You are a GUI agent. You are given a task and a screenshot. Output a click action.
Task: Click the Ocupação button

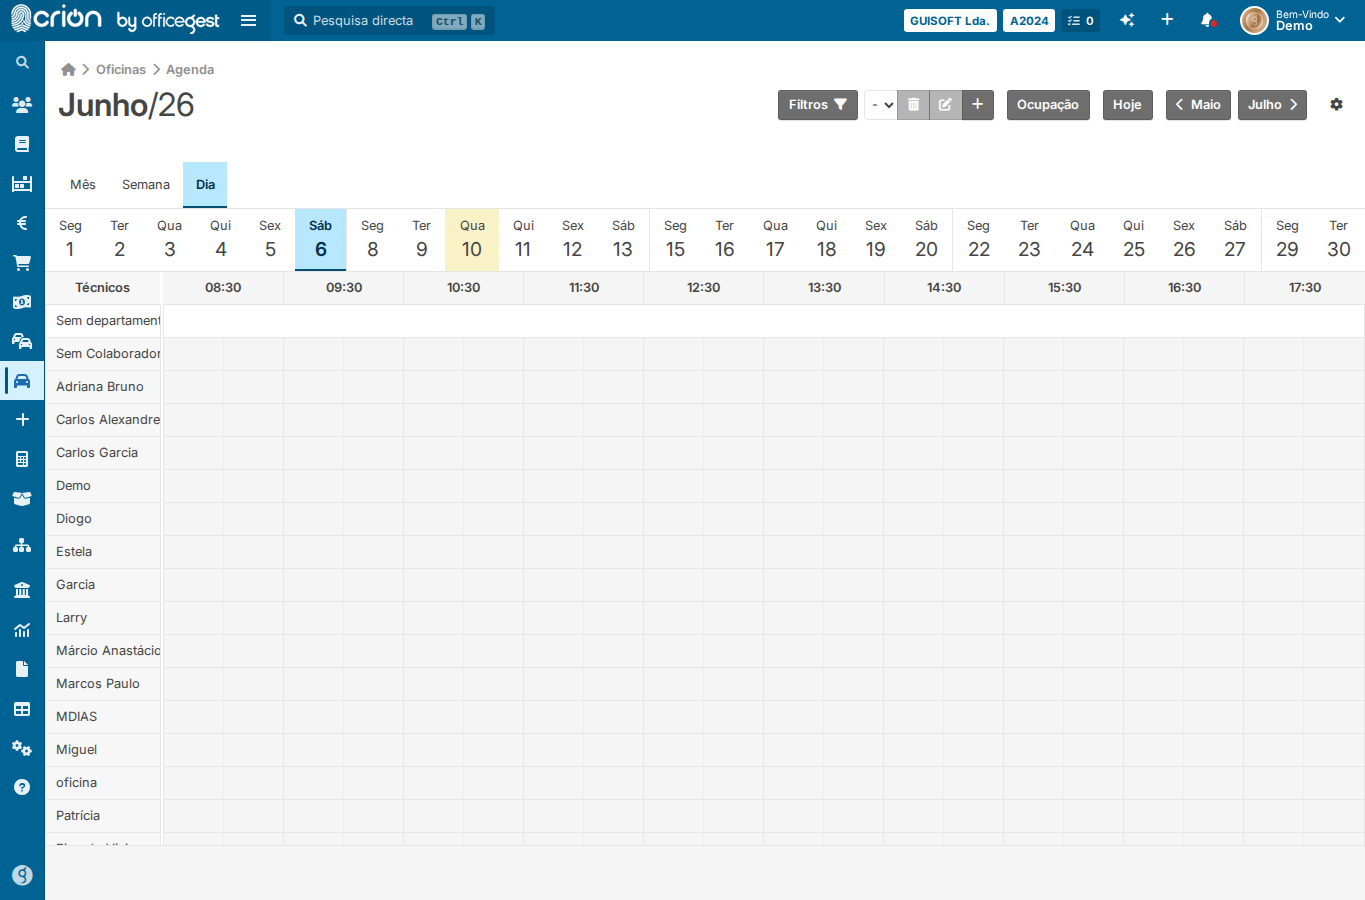click(x=1048, y=105)
